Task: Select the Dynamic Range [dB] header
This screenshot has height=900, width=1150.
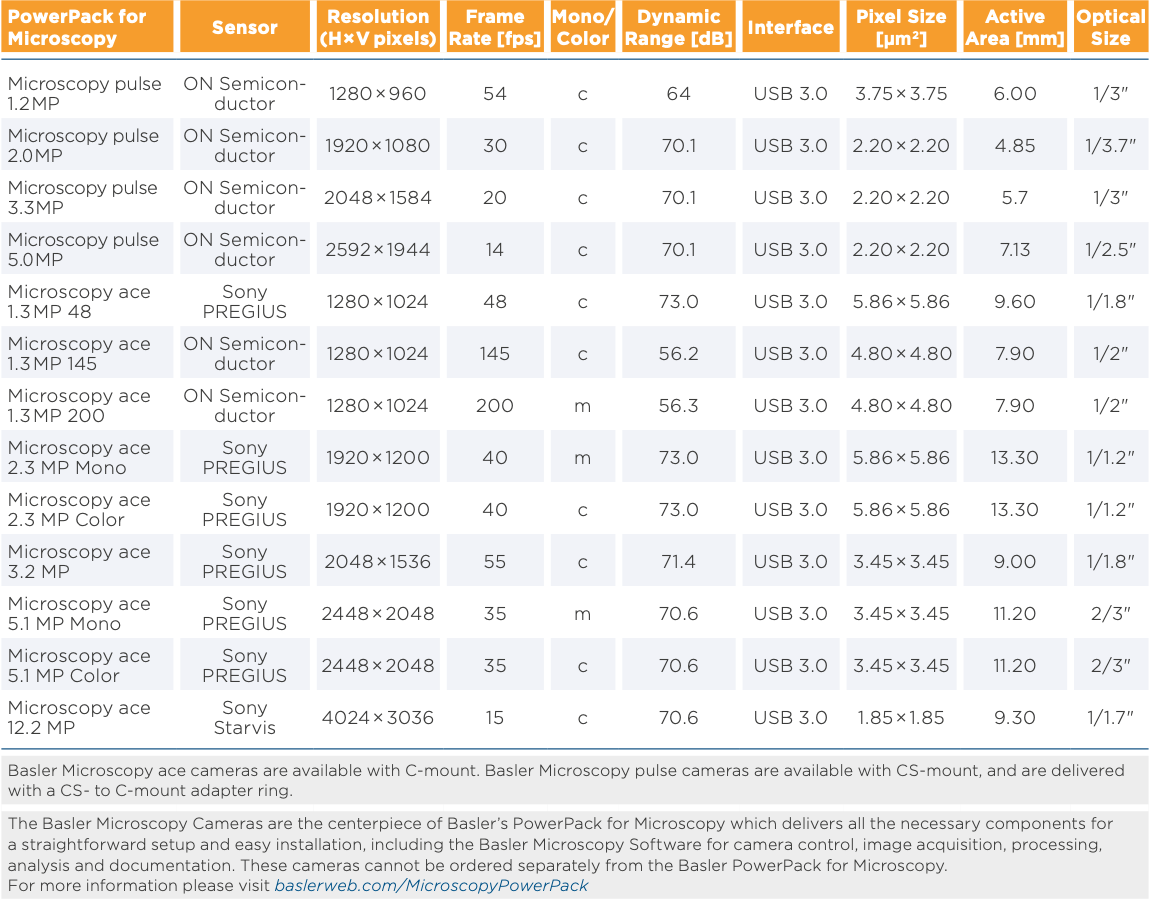Action: [678, 27]
